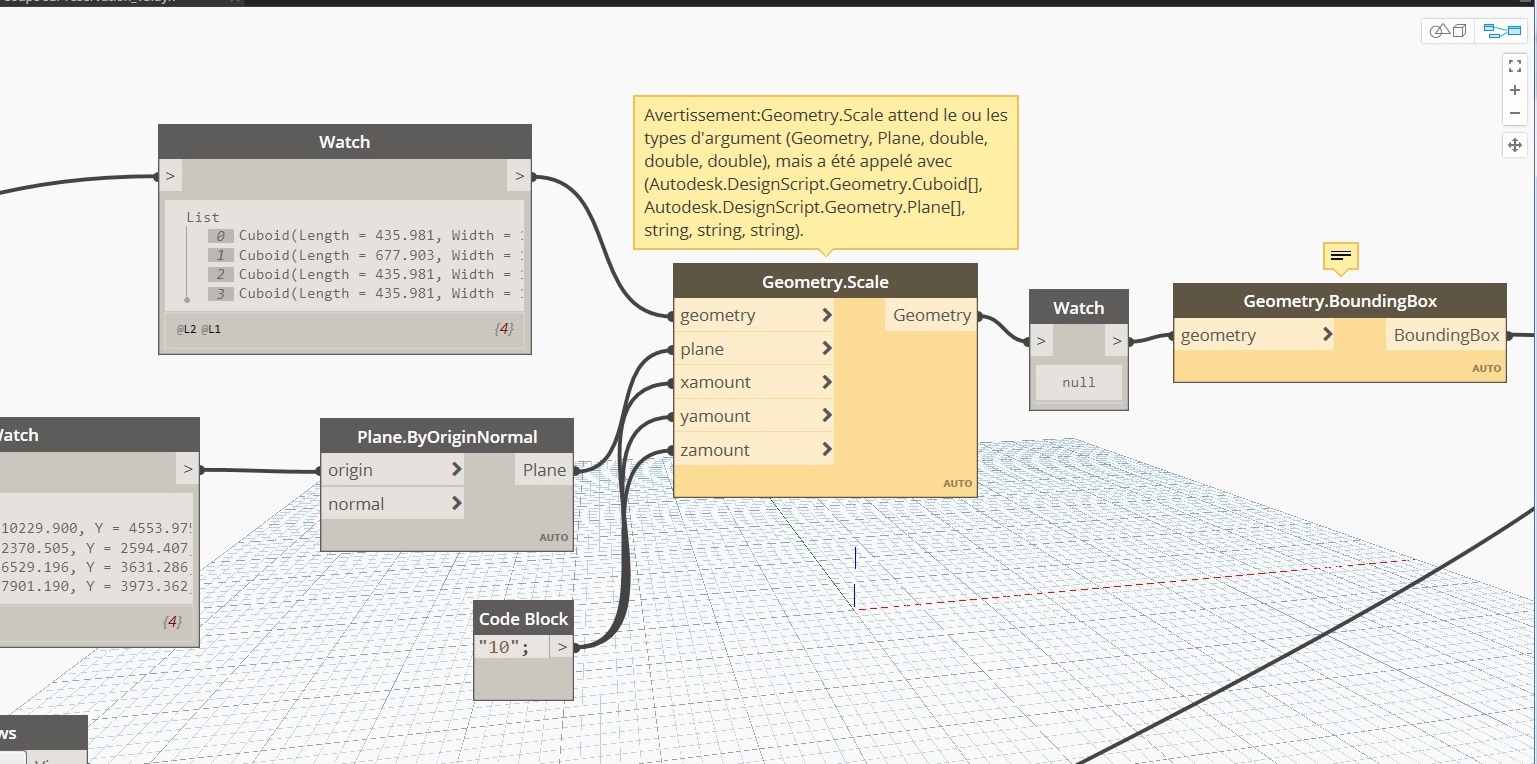Image resolution: width=1537 pixels, height=764 pixels.
Task: Expand the xamount port chevron
Action: click(826, 382)
